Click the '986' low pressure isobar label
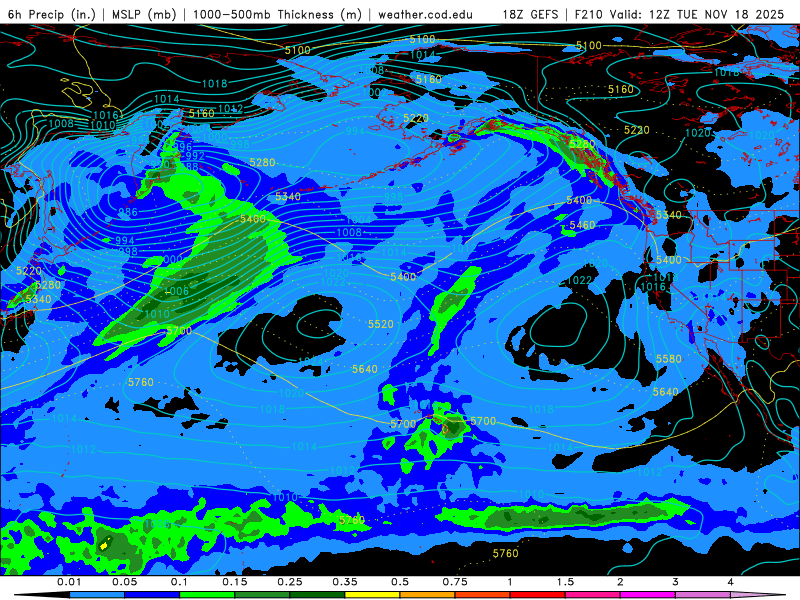 pyautogui.click(x=128, y=212)
